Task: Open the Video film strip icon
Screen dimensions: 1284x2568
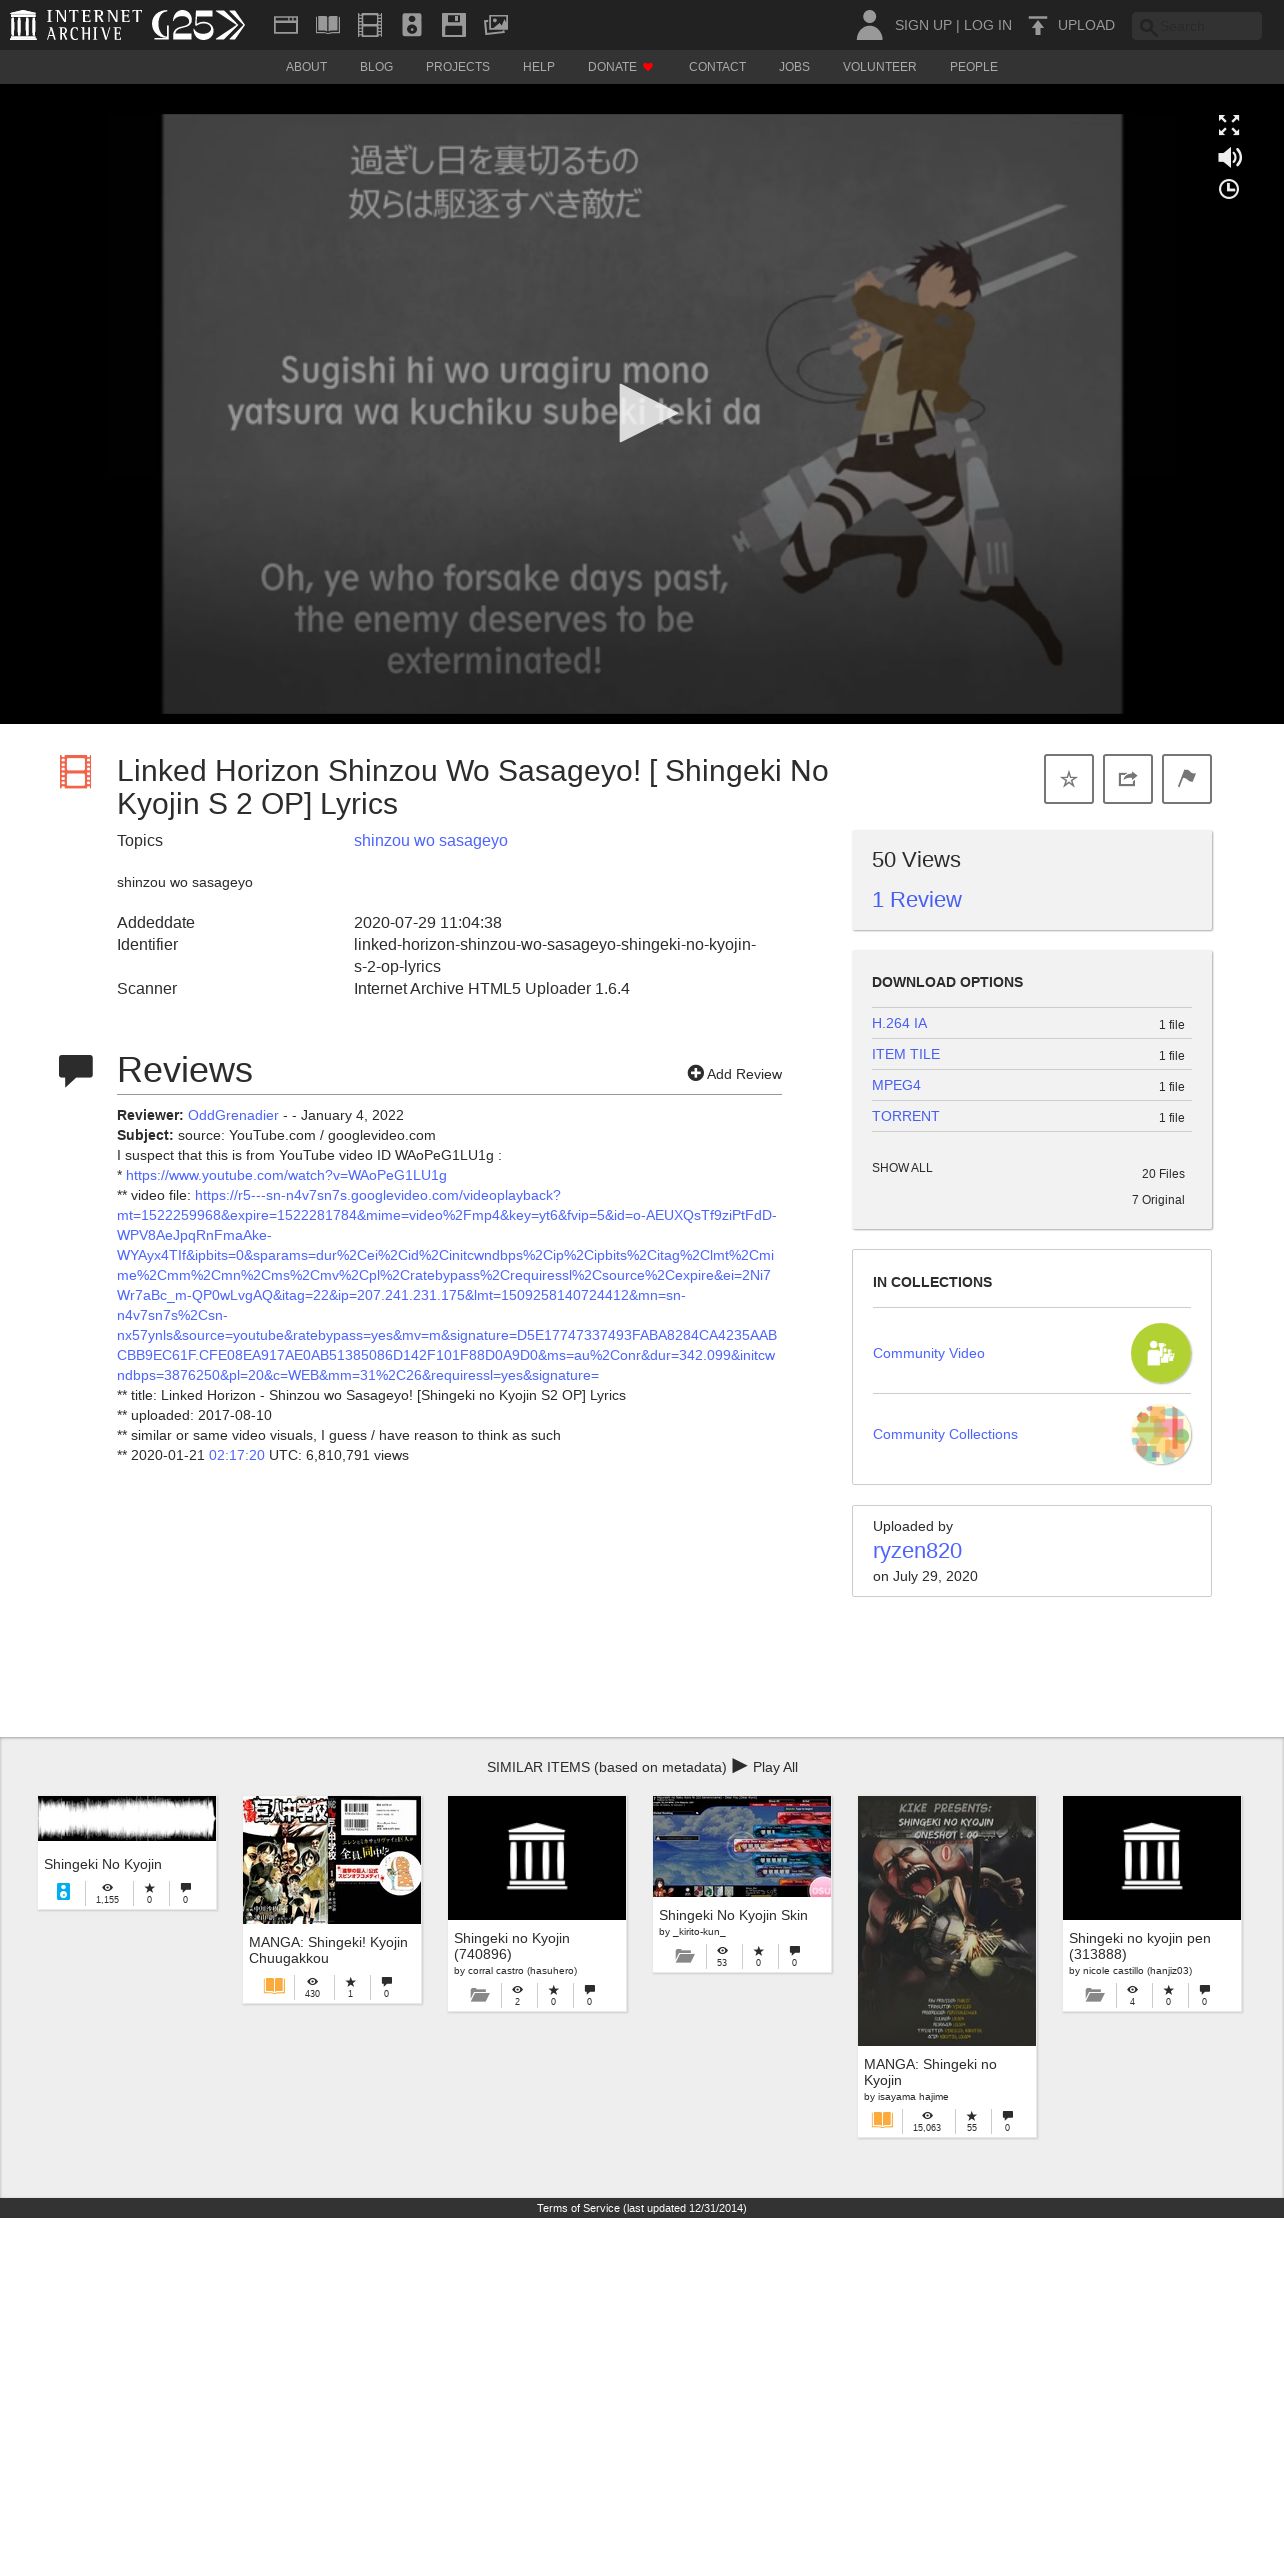Action: [370, 25]
